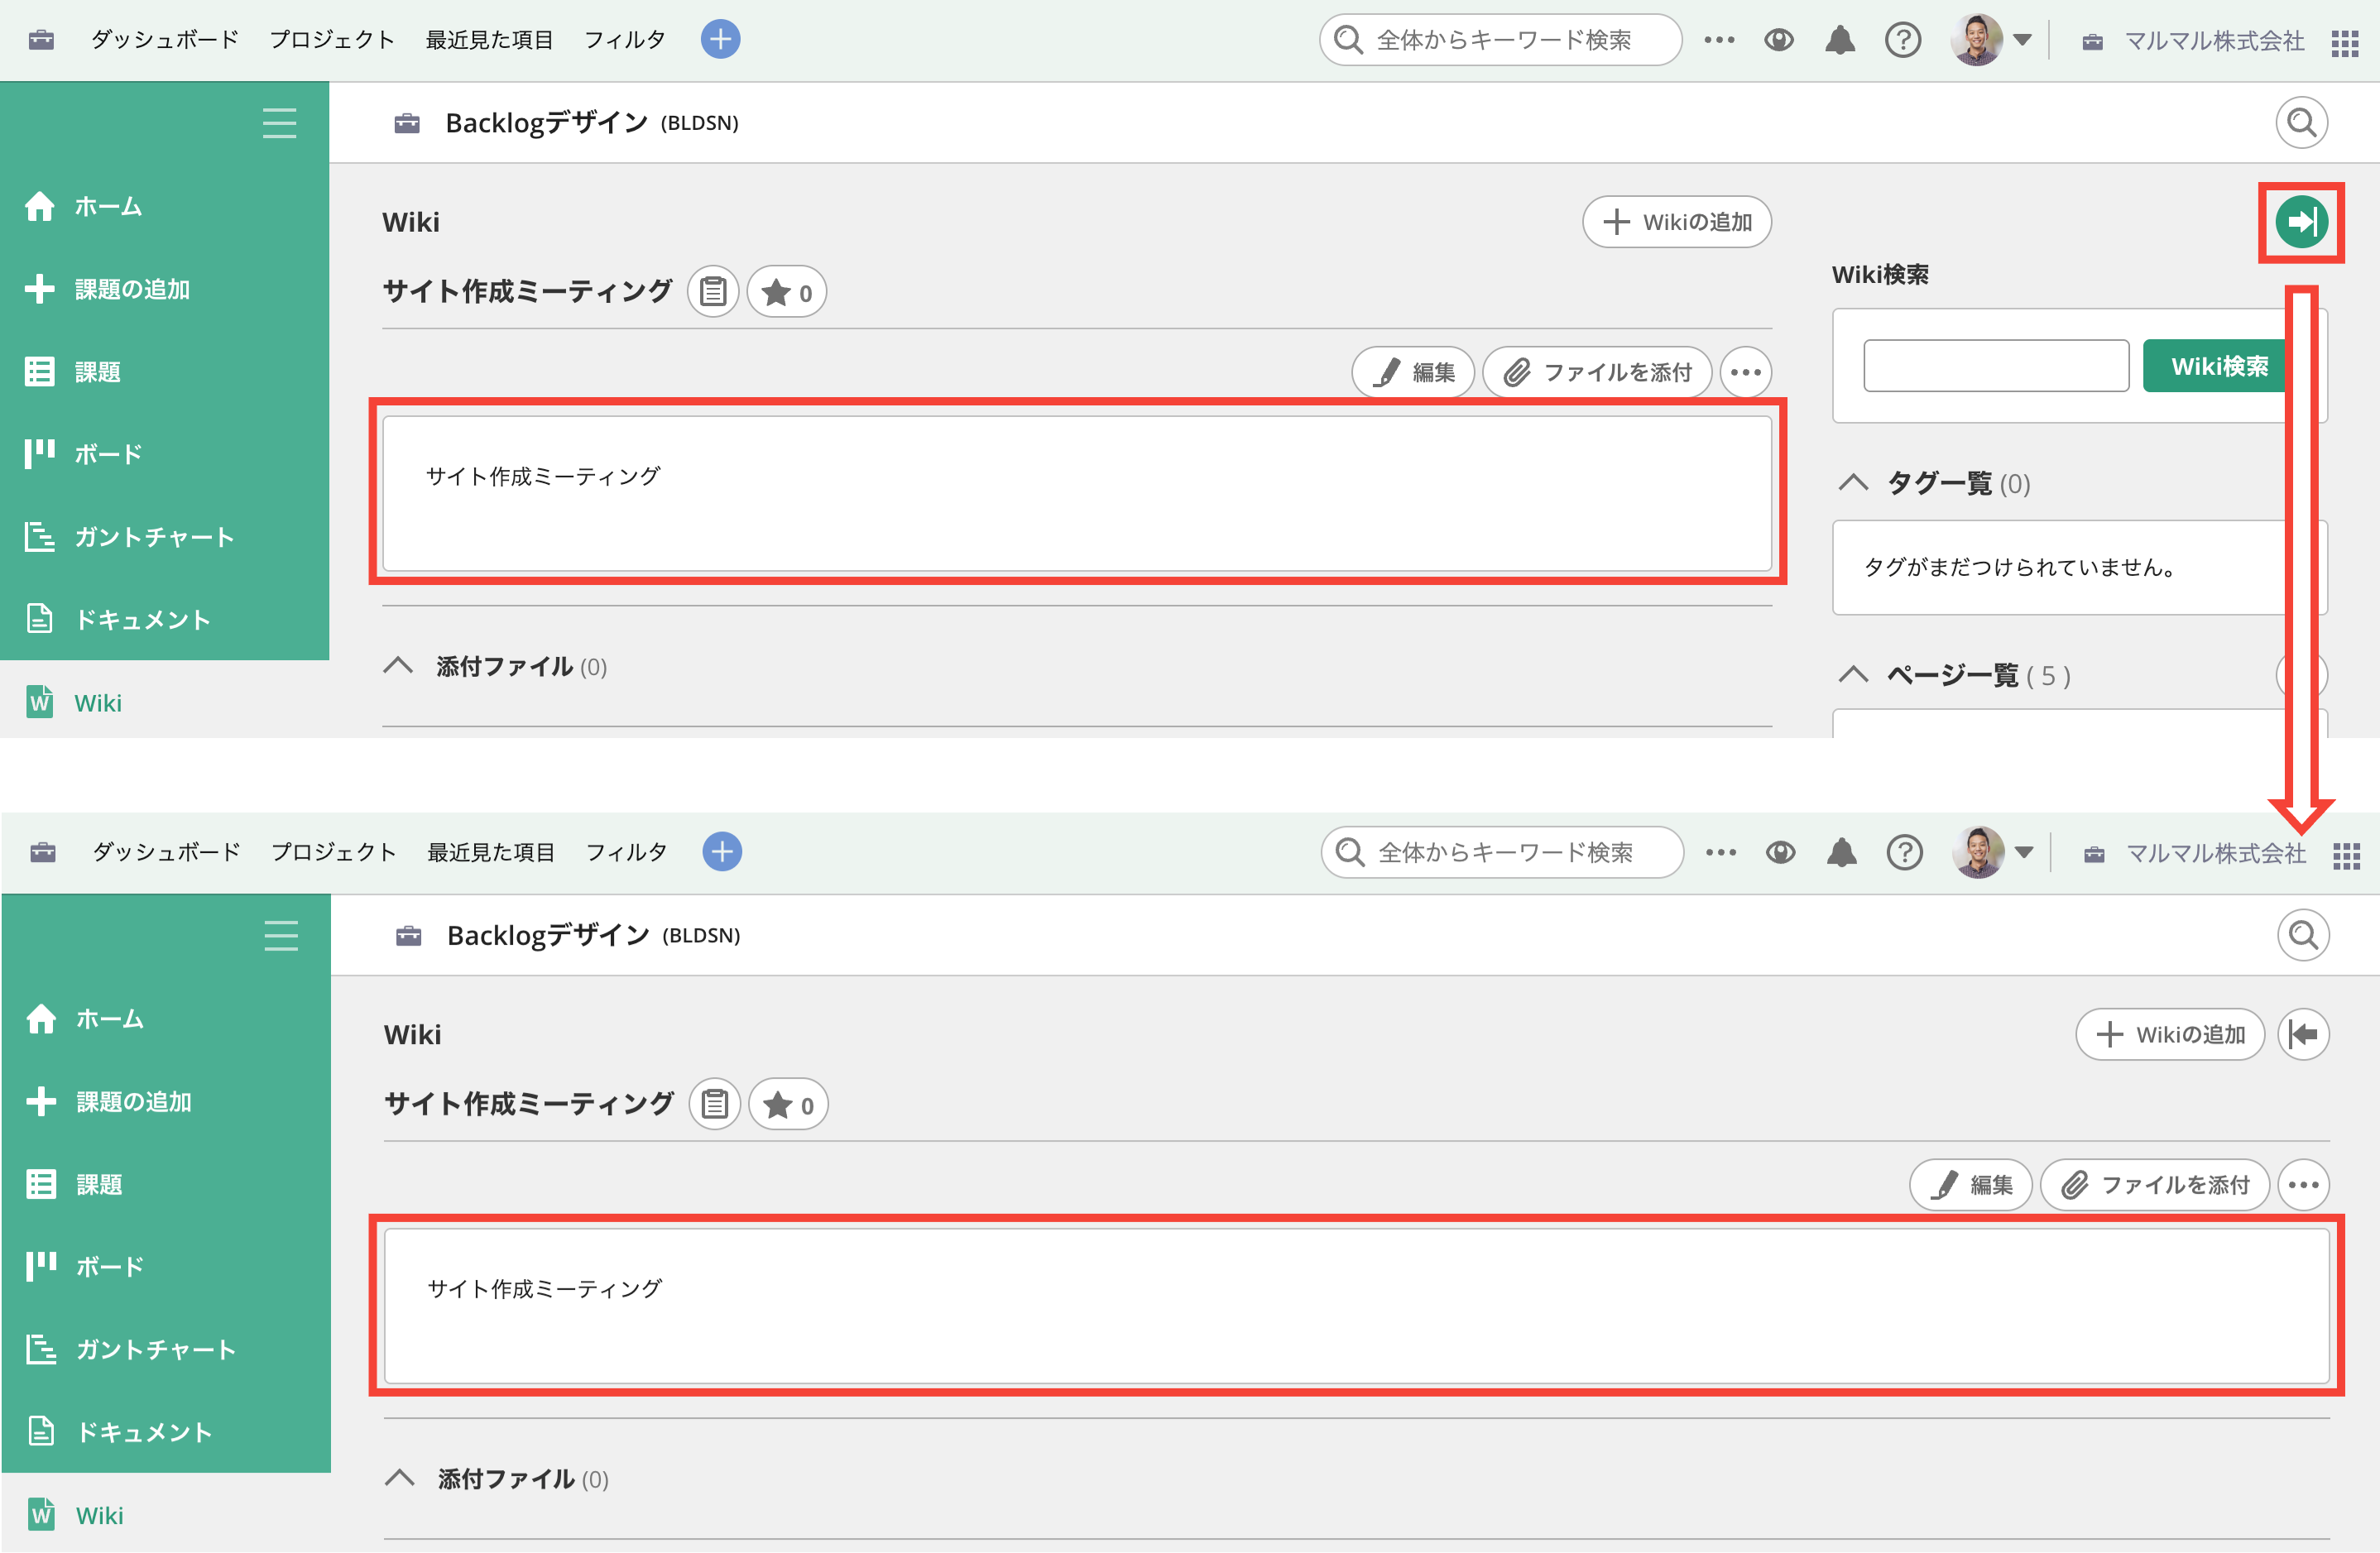This screenshot has height=1553, width=2380.
Task: Open the apps grid icon in the top header
Action: tap(2345, 43)
